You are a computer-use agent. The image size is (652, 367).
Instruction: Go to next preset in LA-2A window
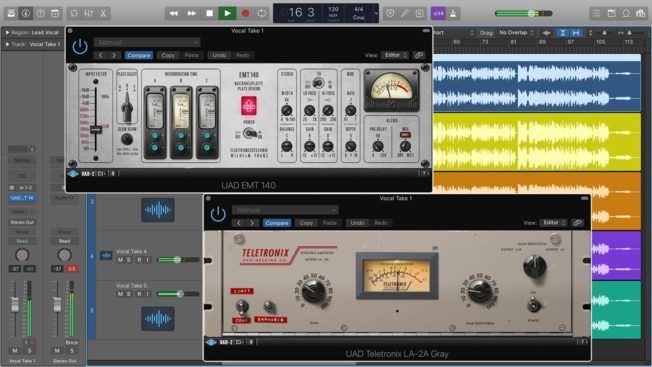[x=252, y=223]
